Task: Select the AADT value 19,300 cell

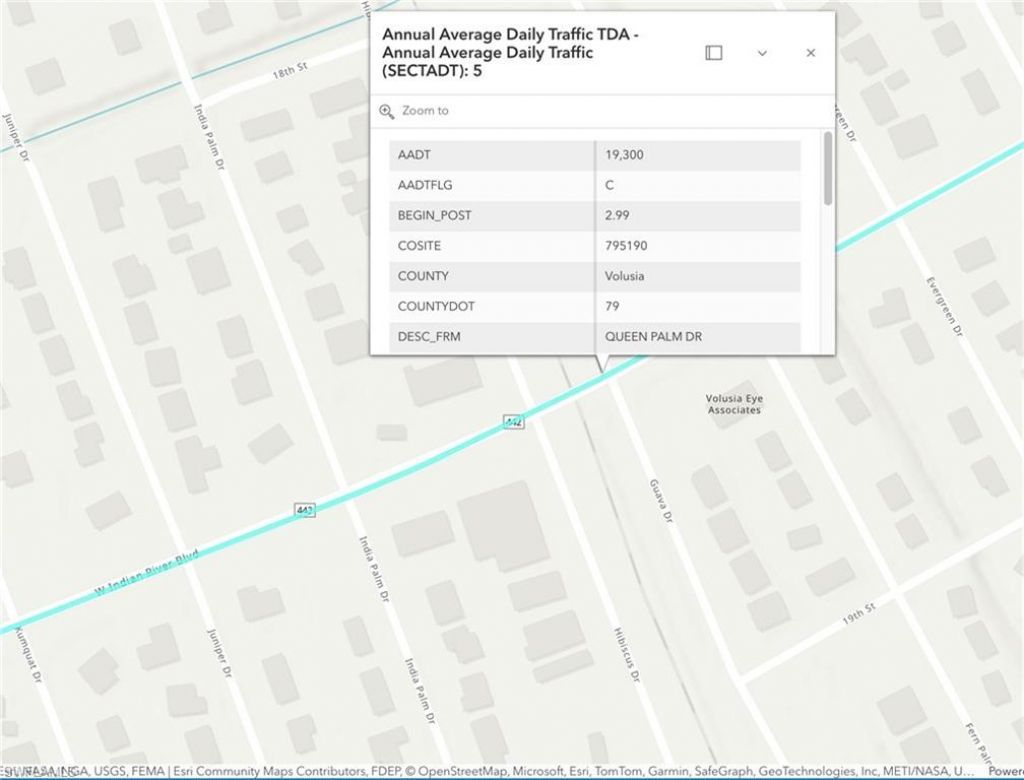Action: 698,155
